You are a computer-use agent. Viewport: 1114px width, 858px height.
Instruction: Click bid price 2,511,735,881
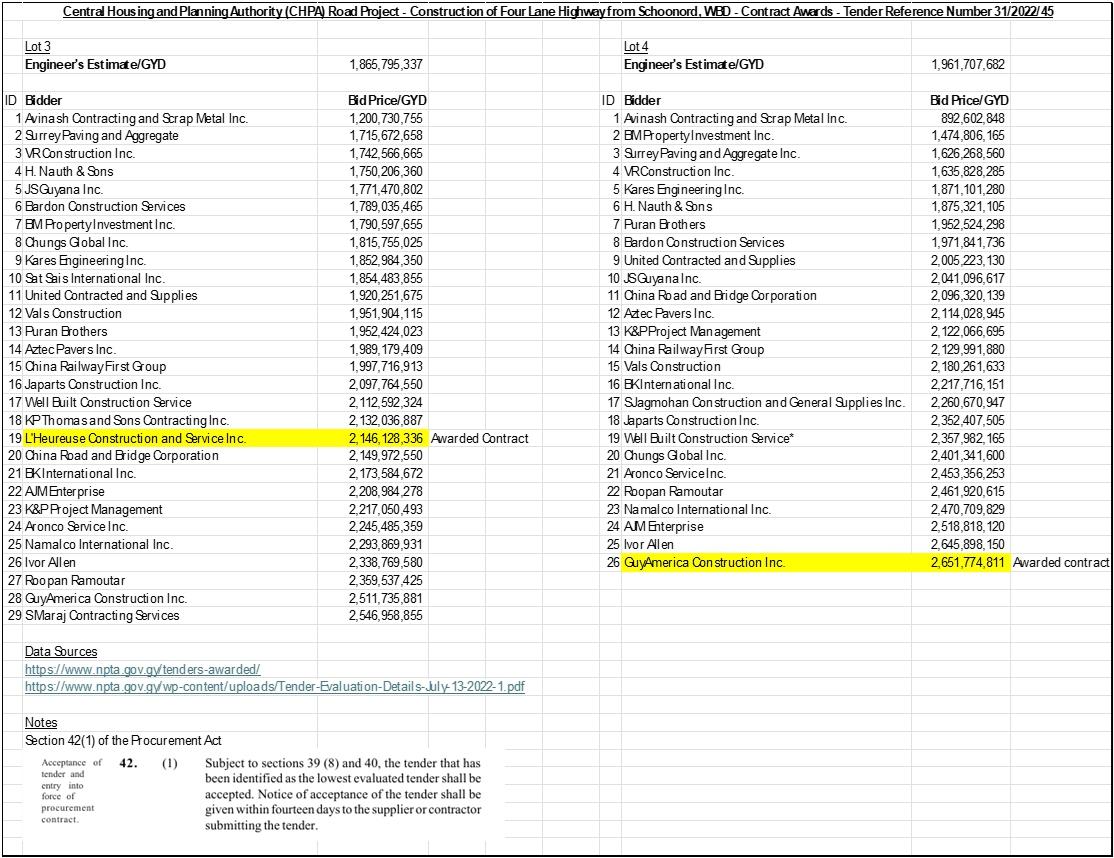pyautogui.click(x=386, y=598)
